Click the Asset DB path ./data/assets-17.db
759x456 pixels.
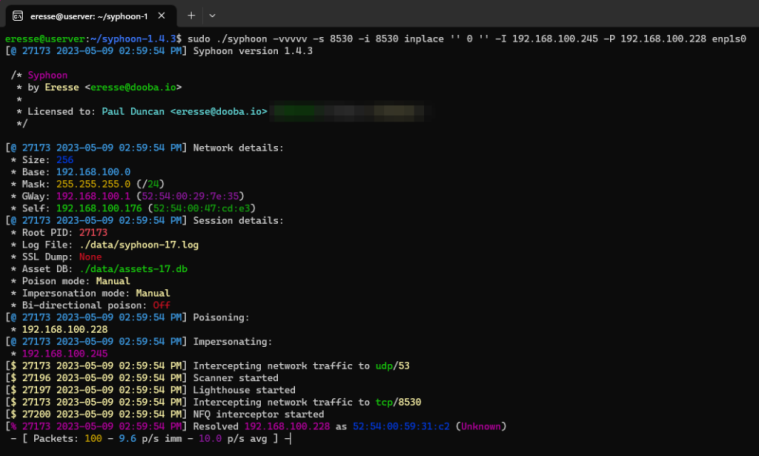pyautogui.click(x=133, y=269)
